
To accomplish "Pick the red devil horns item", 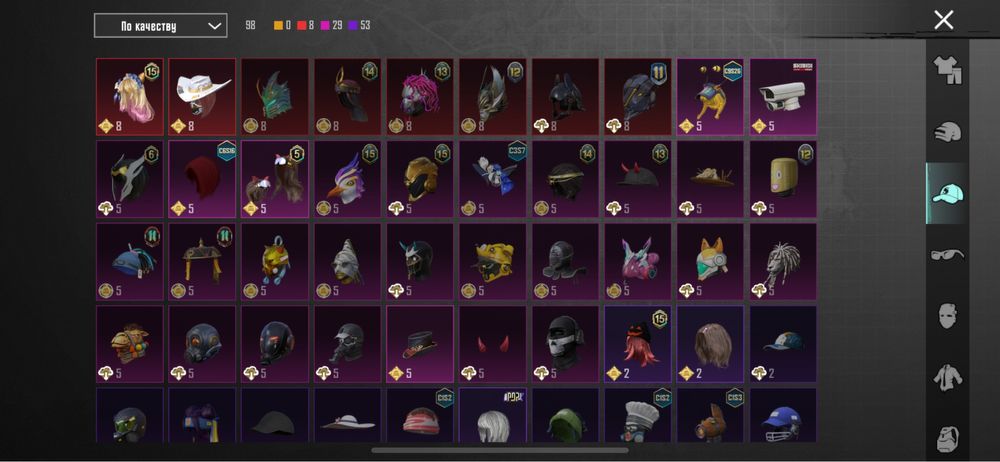I will pos(493,344).
